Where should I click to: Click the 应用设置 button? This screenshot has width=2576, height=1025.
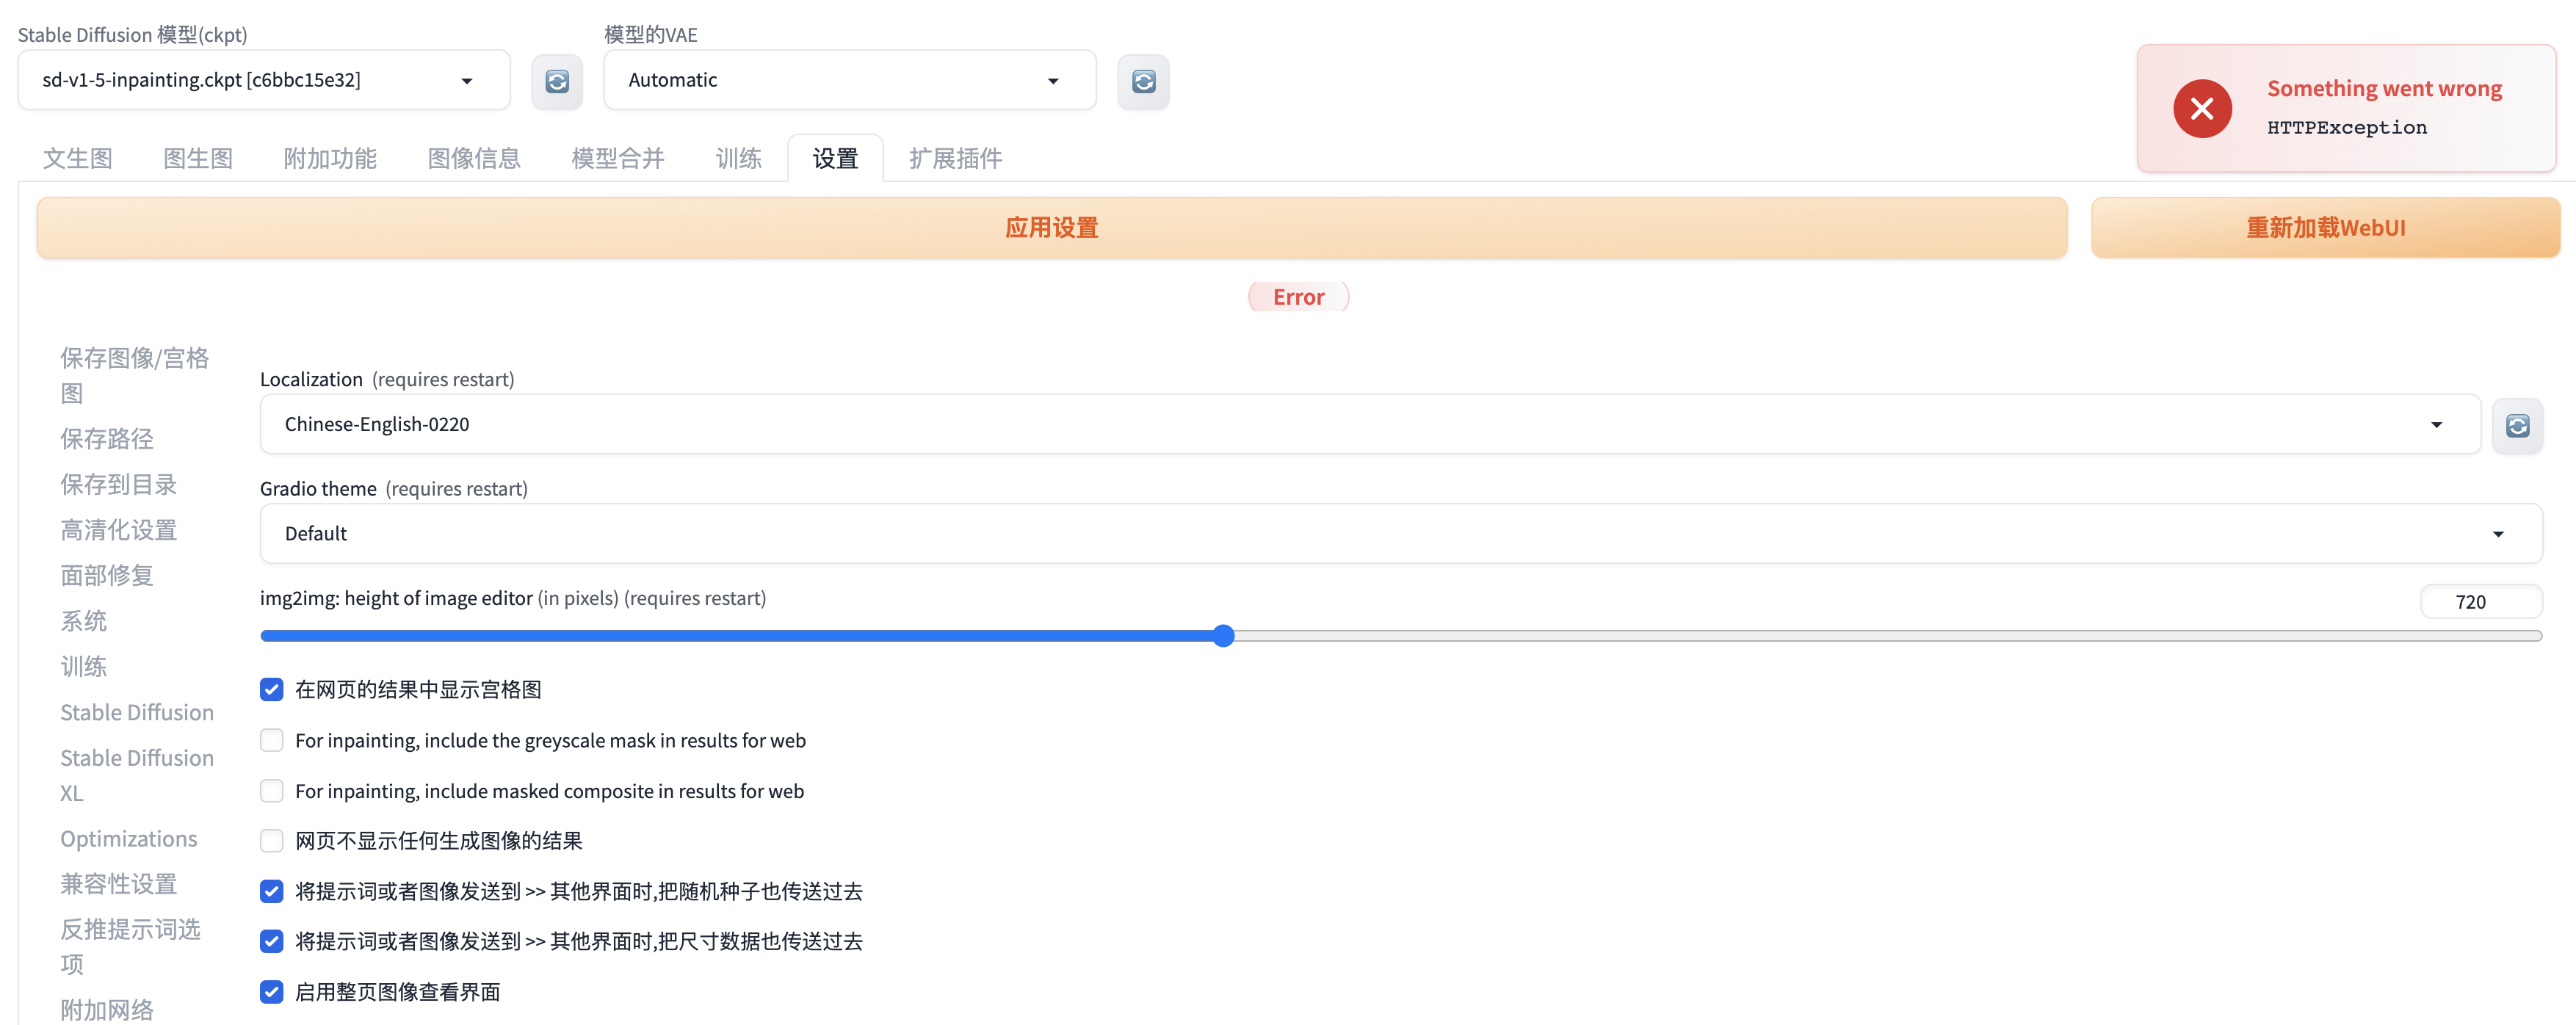pos(1051,228)
